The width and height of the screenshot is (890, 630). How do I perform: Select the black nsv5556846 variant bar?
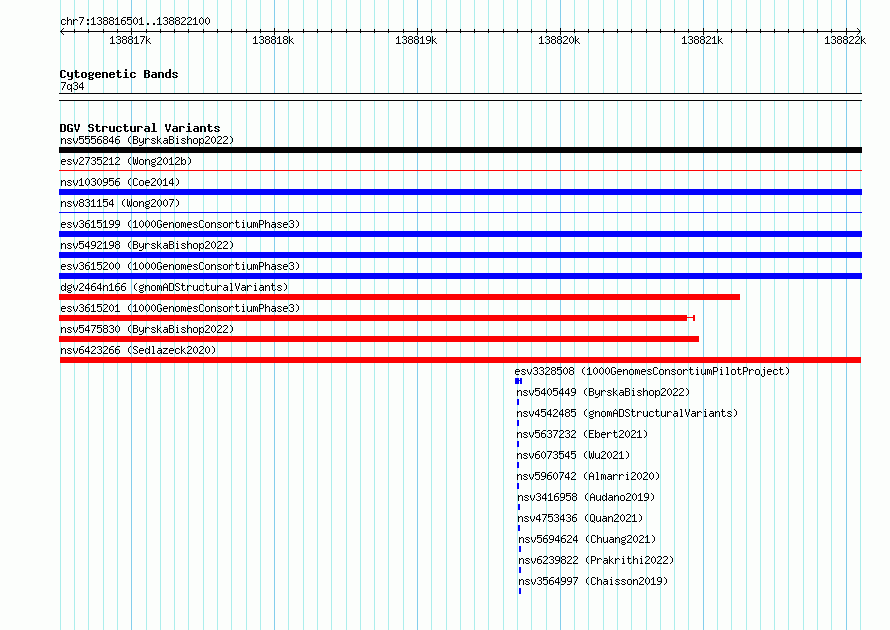click(x=460, y=150)
